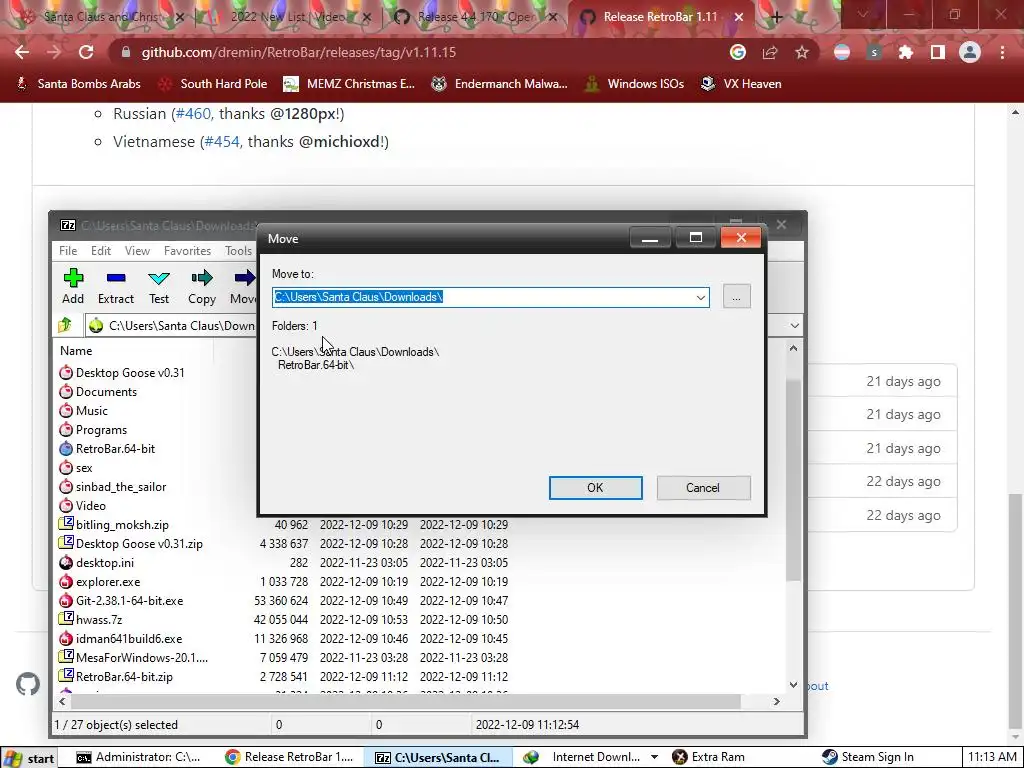
Task: Toggle the Chrome side panel icon
Action: point(938,52)
